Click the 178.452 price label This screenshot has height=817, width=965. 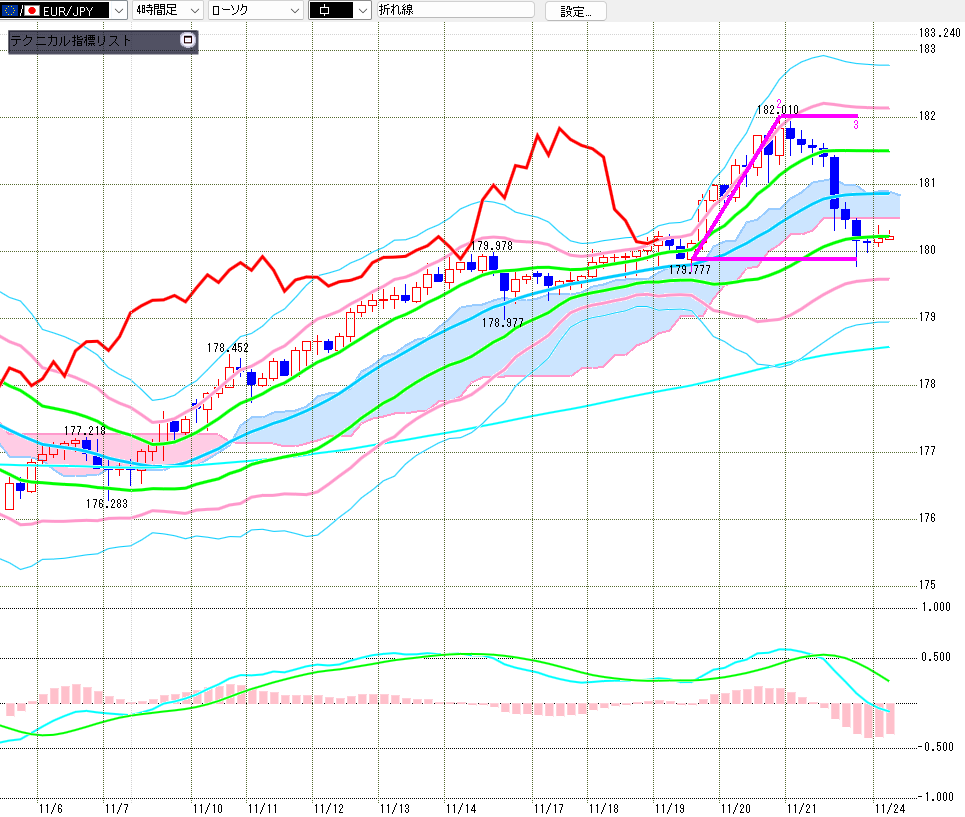click(228, 347)
